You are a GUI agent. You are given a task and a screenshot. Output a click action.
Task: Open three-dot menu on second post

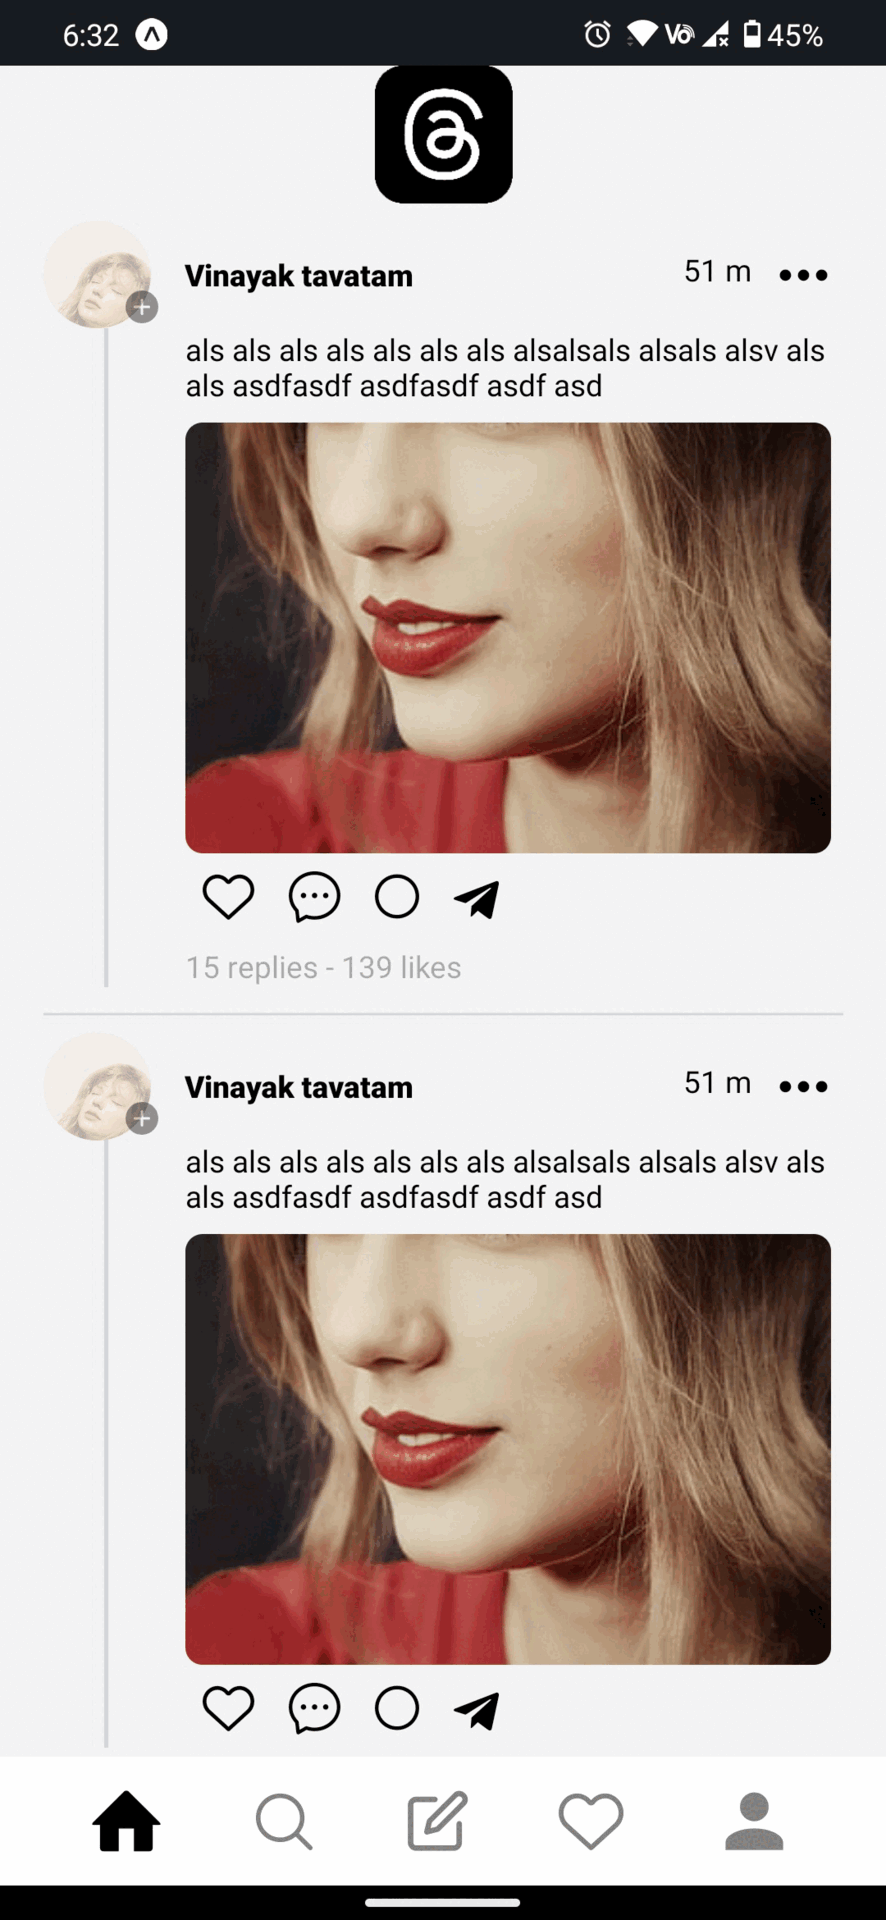pos(803,1086)
